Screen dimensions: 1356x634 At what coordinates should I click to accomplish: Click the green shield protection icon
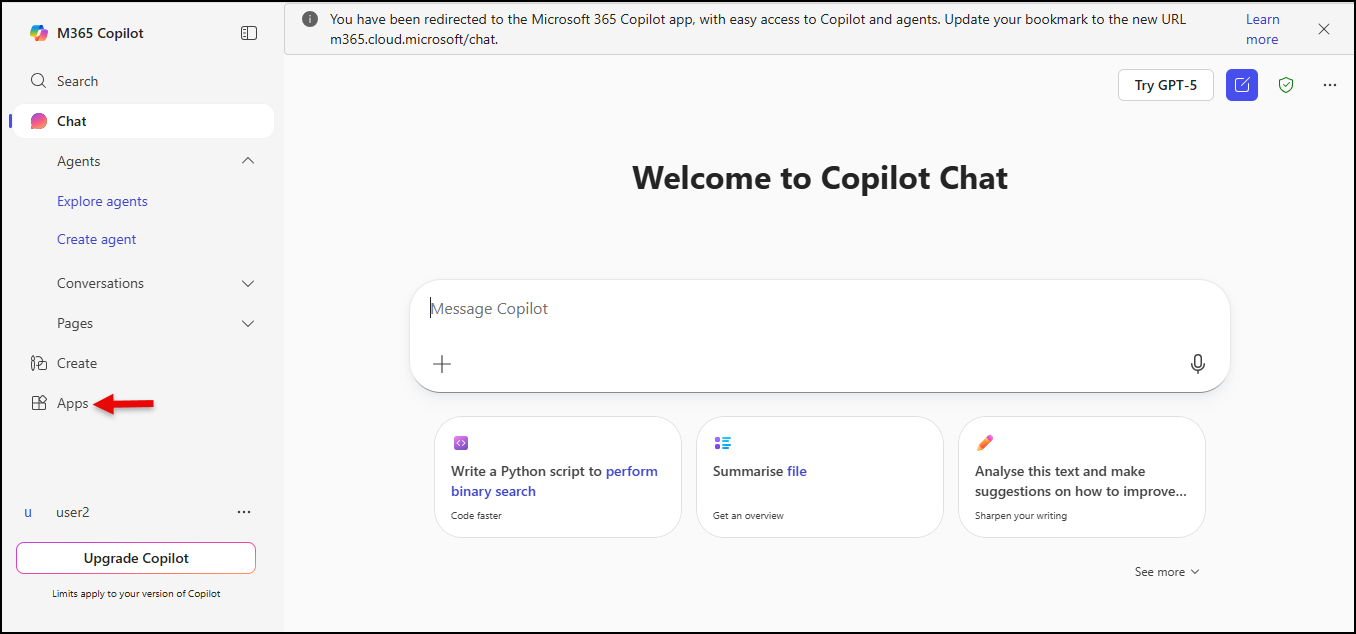tap(1286, 85)
